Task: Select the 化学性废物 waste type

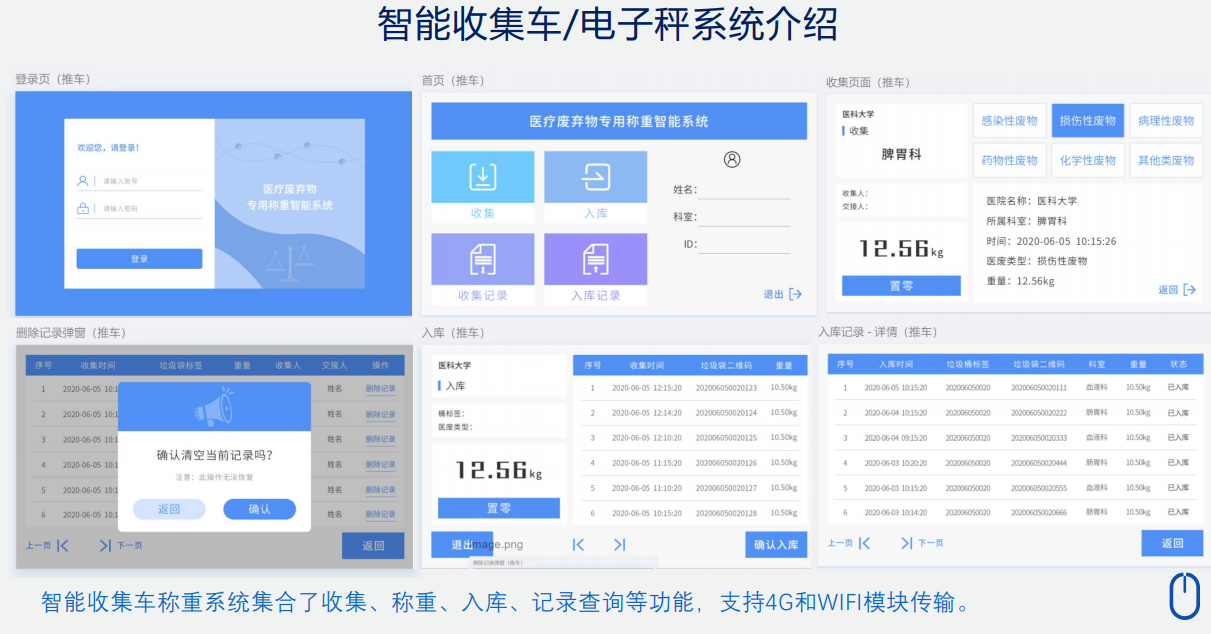Action: (x=1087, y=160)
